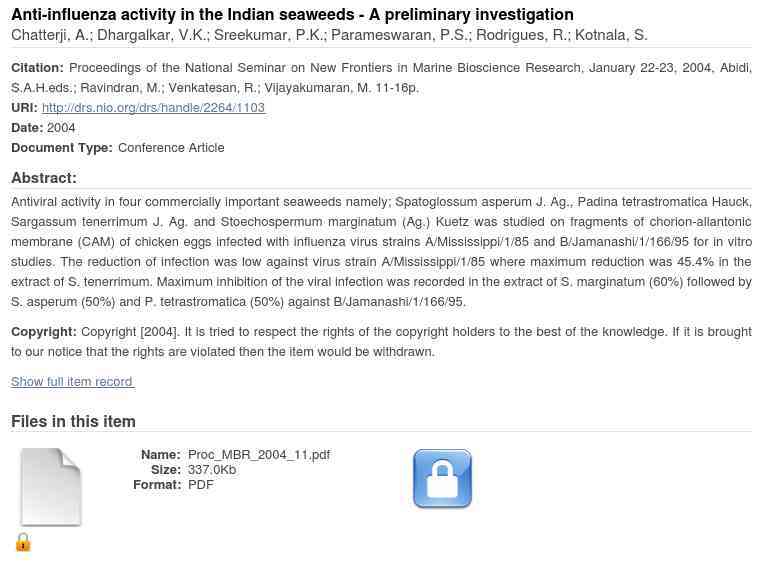Click the small orange lock under the file

[23, 542]
